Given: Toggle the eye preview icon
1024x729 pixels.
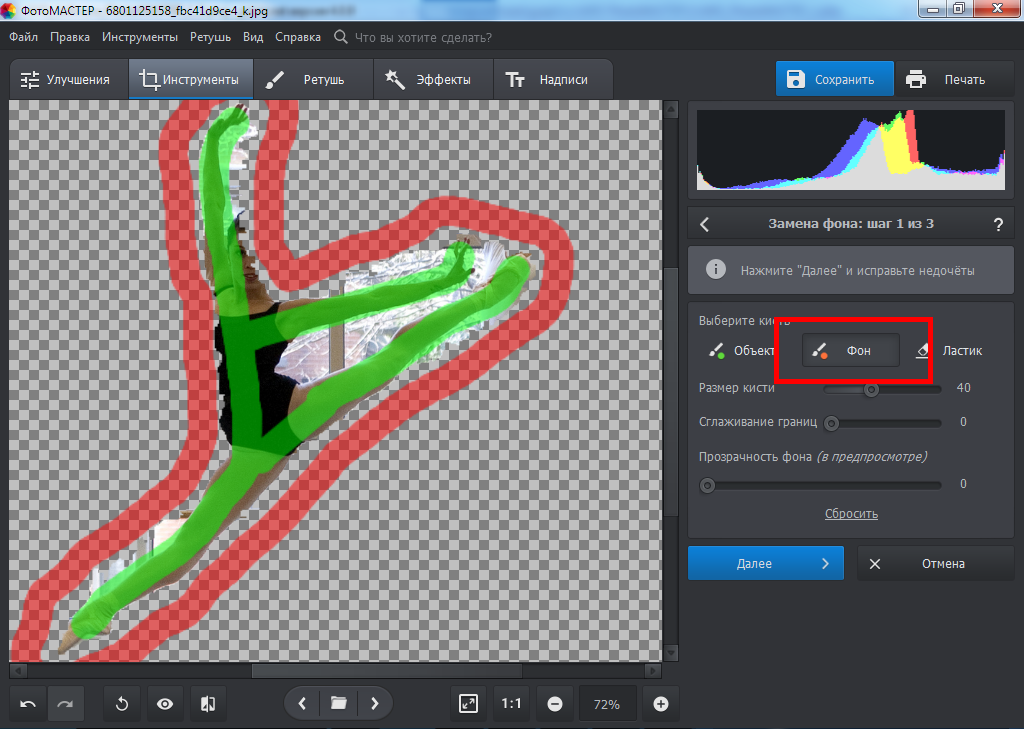Looking at the screenshot, I should (165, 704).
